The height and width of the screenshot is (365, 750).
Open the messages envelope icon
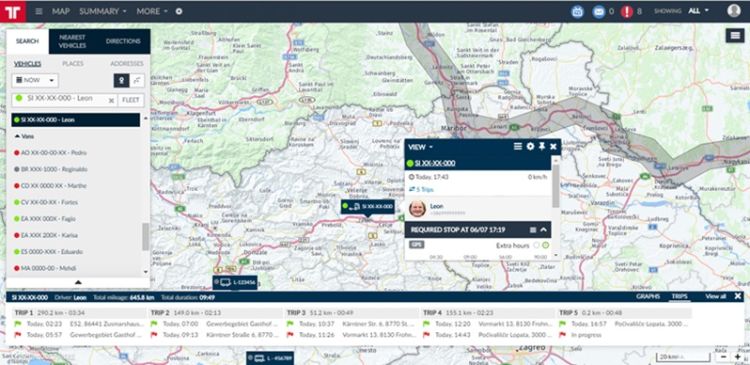tap(599, 11)
